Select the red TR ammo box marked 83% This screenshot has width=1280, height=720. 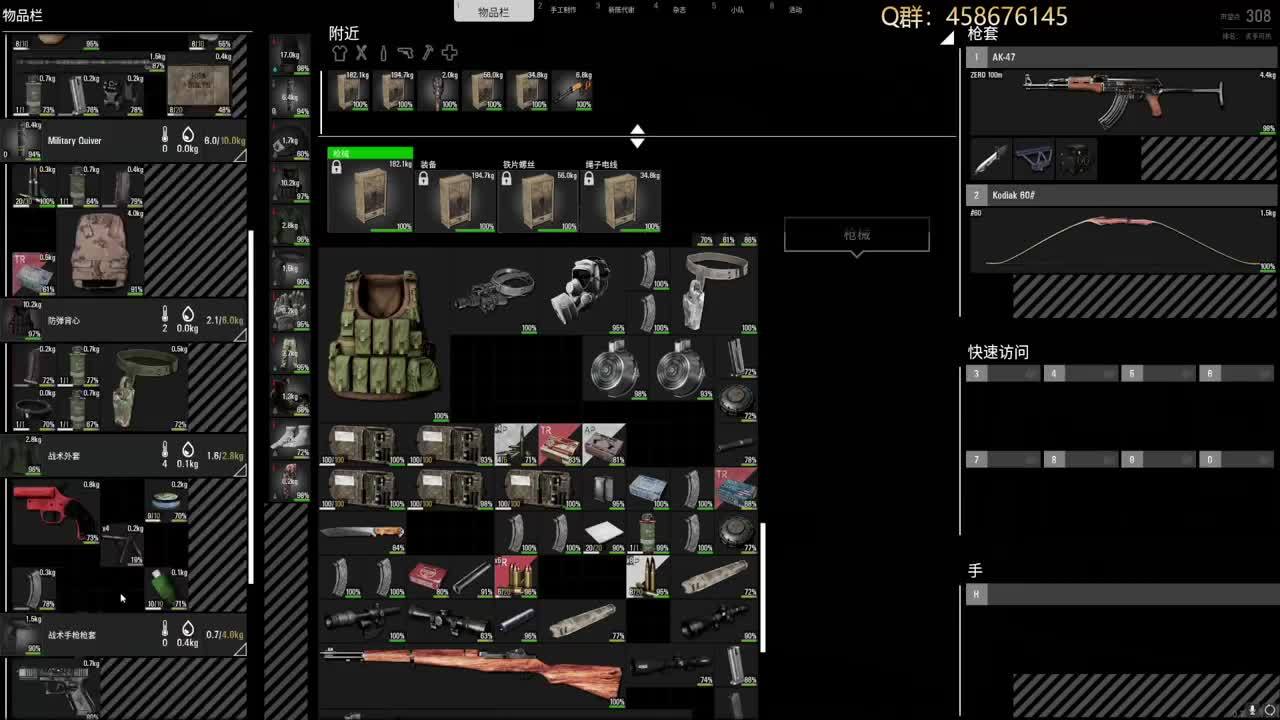(x=560, y=445)
